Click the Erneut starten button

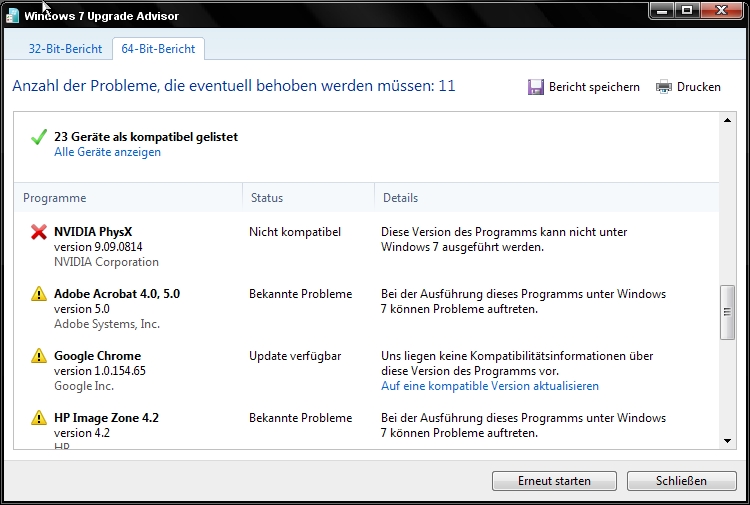click(554, 481)
